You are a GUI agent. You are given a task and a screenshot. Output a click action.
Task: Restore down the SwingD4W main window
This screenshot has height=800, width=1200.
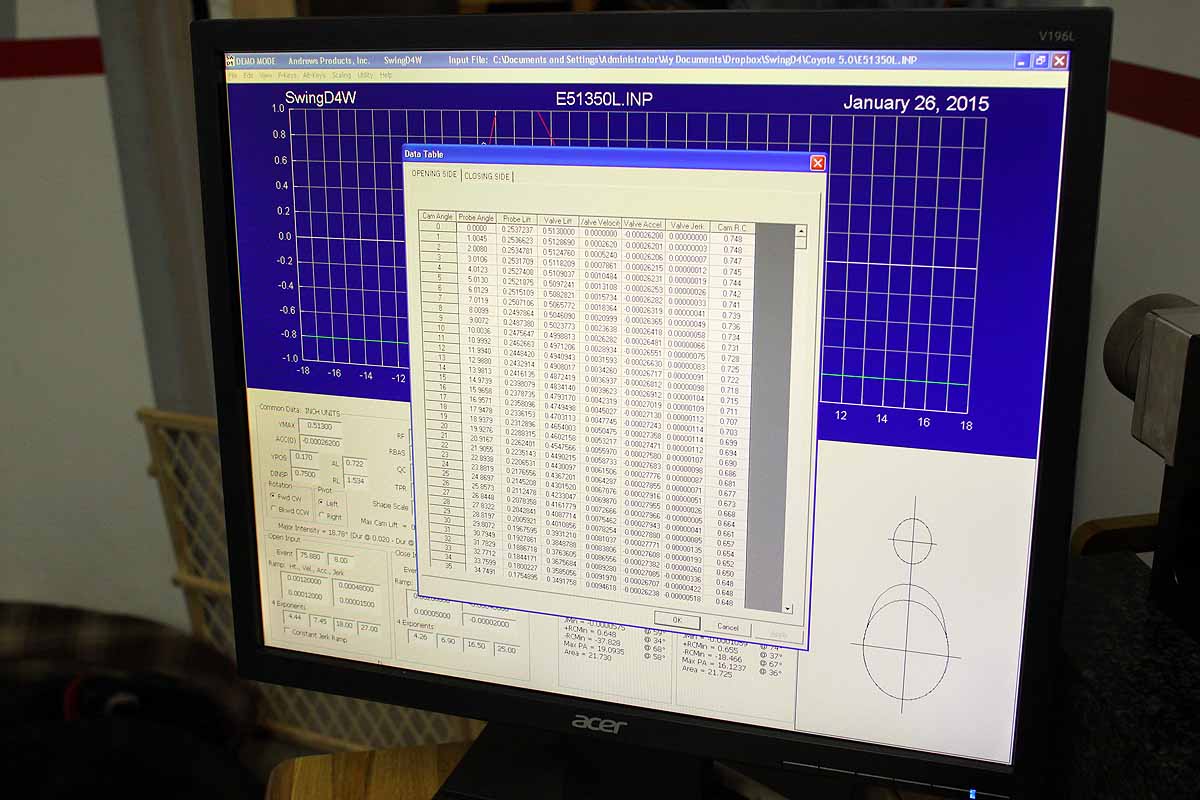point(1040,61)
